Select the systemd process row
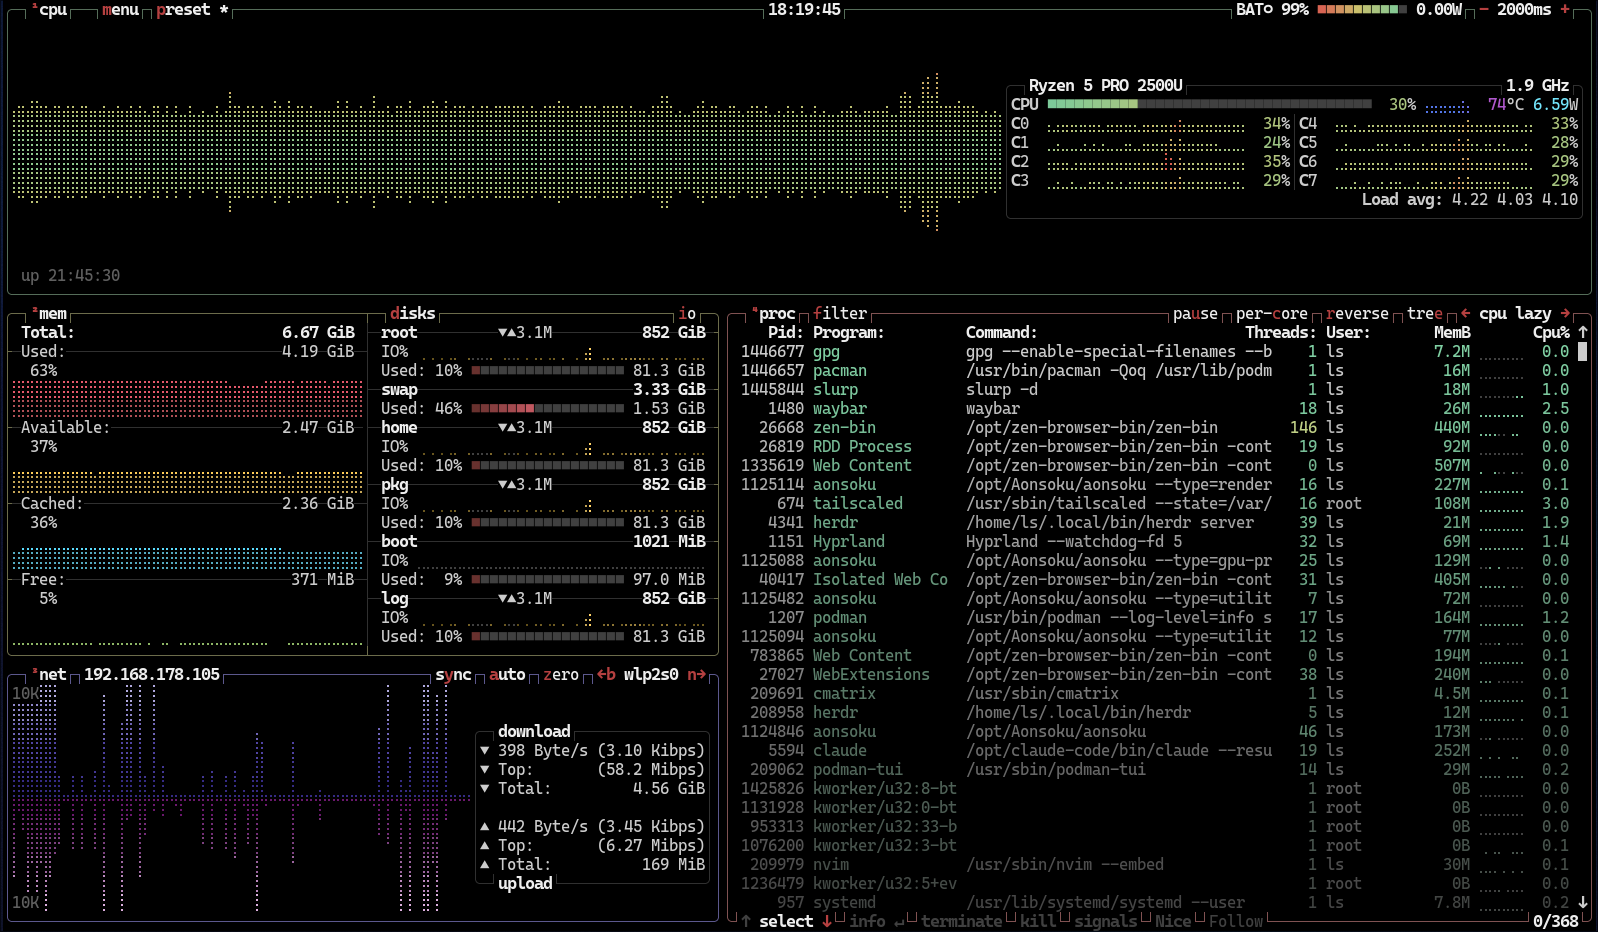This screenshot has height=932, width=1598. pyautogui.click(x=1155, y=902)
